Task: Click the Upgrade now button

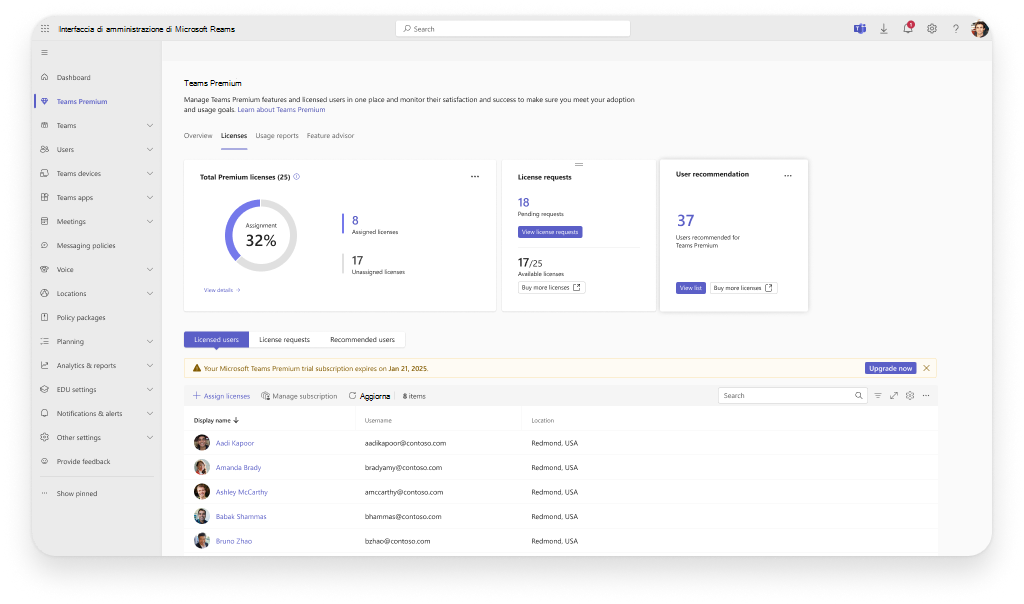Action: coord(890,367)
